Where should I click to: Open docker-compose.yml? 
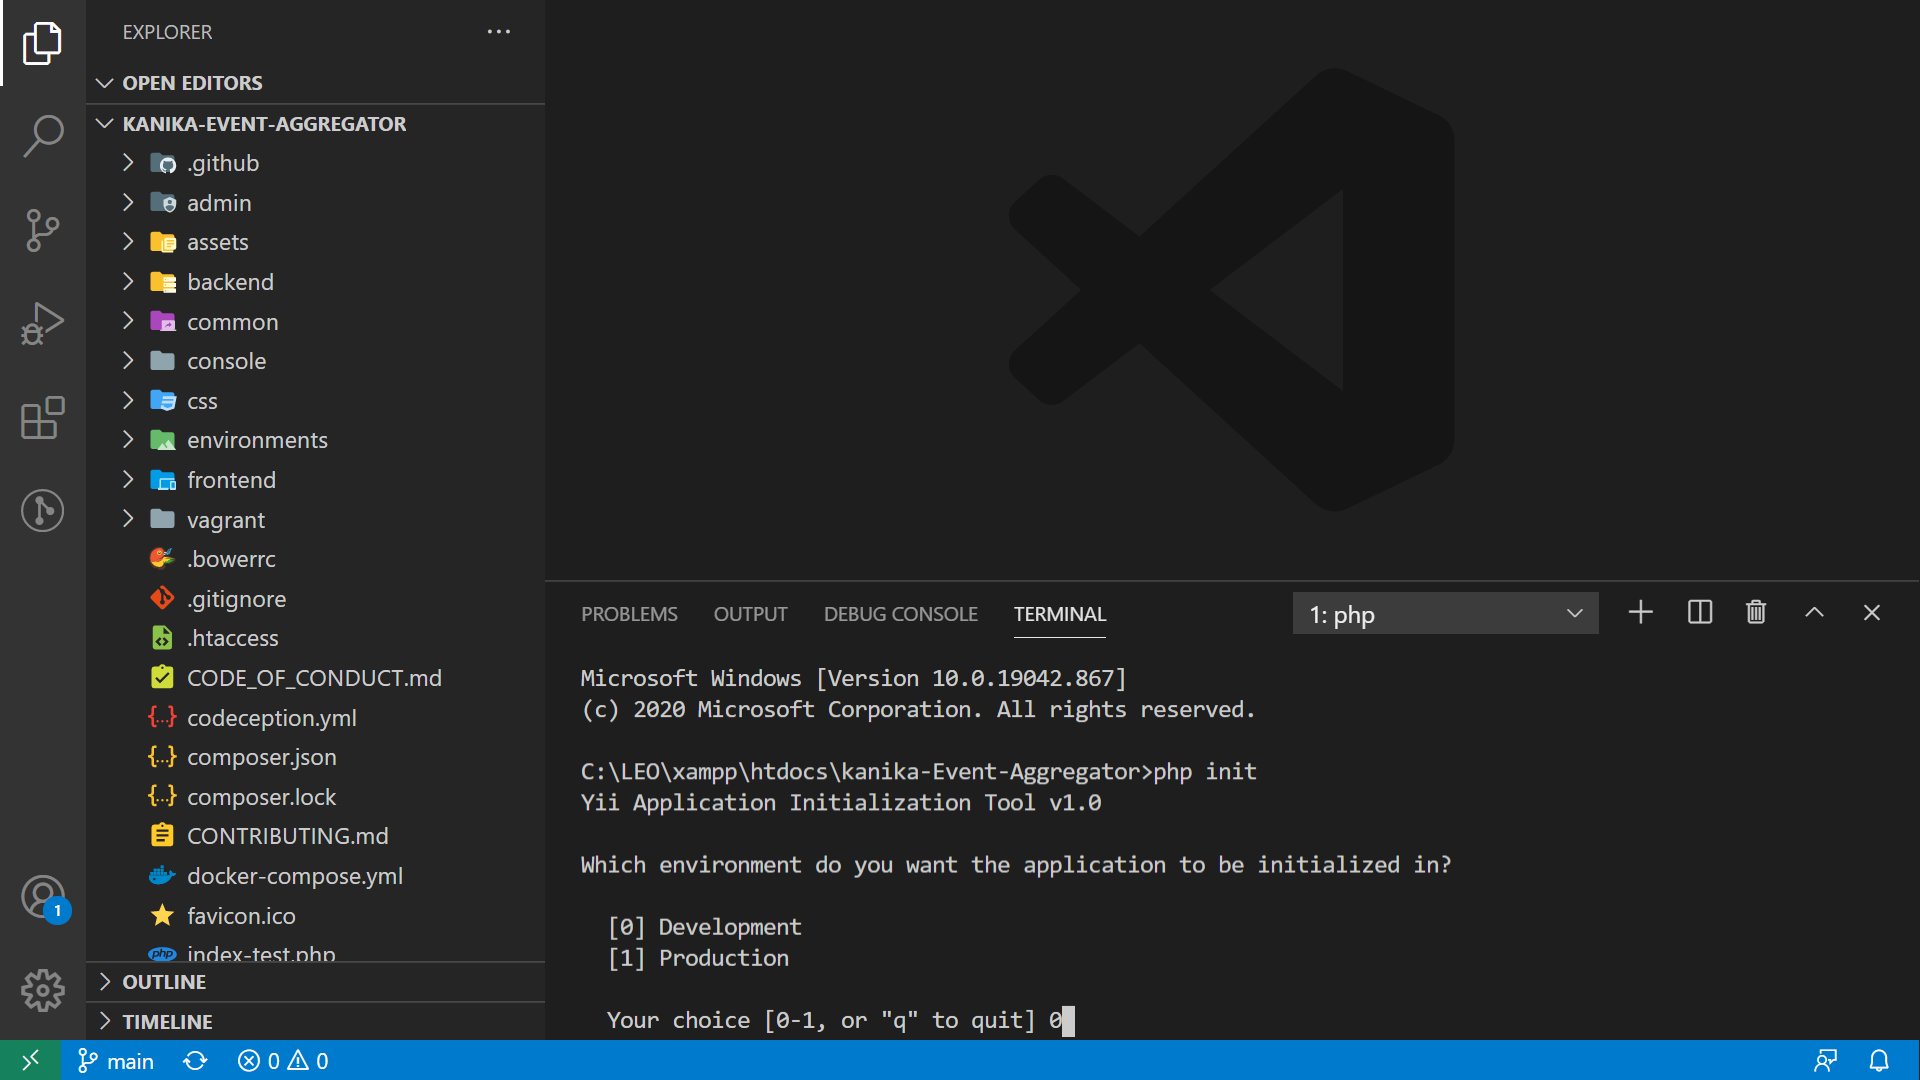pos(316,876)
